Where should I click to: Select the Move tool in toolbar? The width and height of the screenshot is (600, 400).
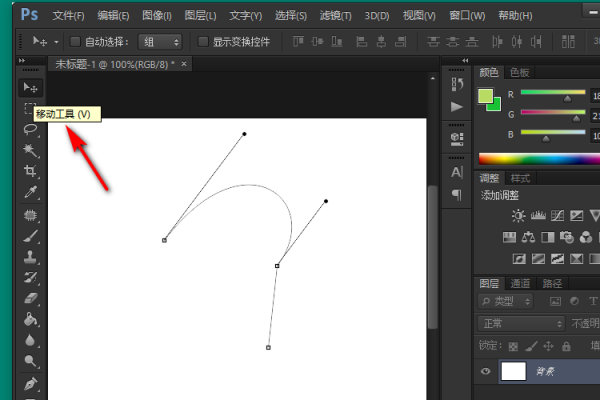tap(30, 88)
